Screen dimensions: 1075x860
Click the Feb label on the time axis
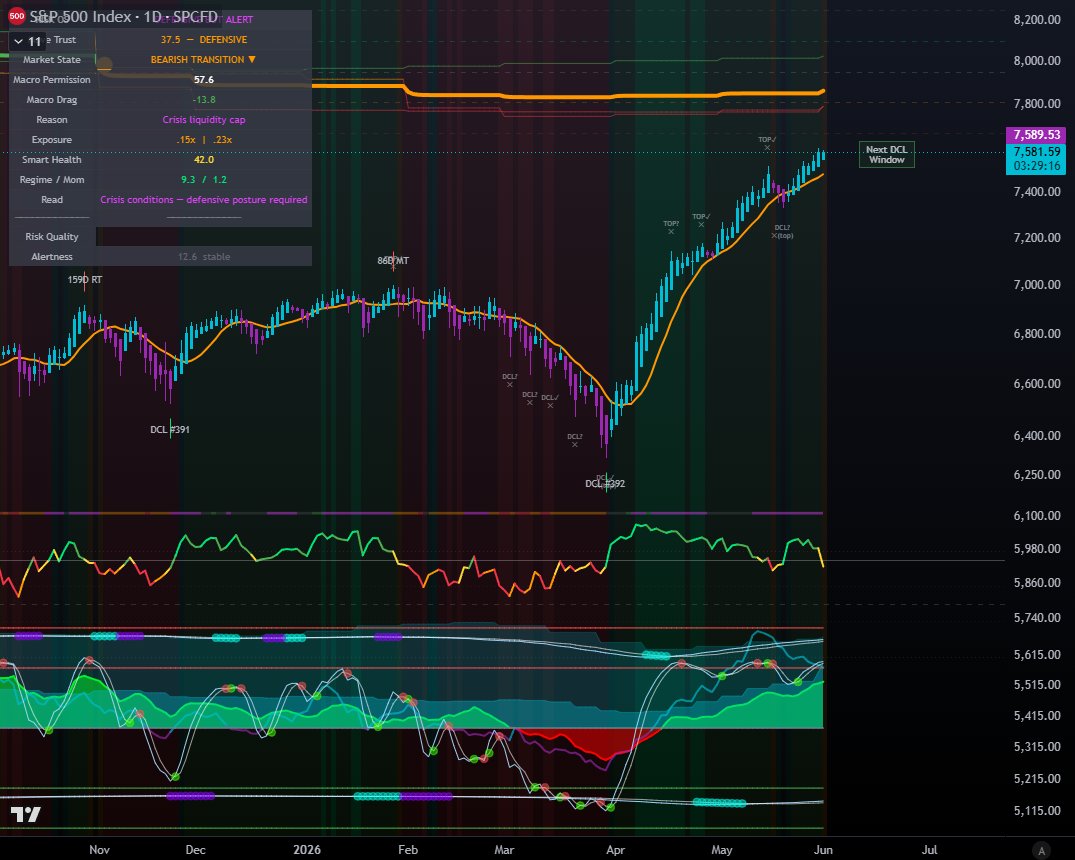coord(408,850)
